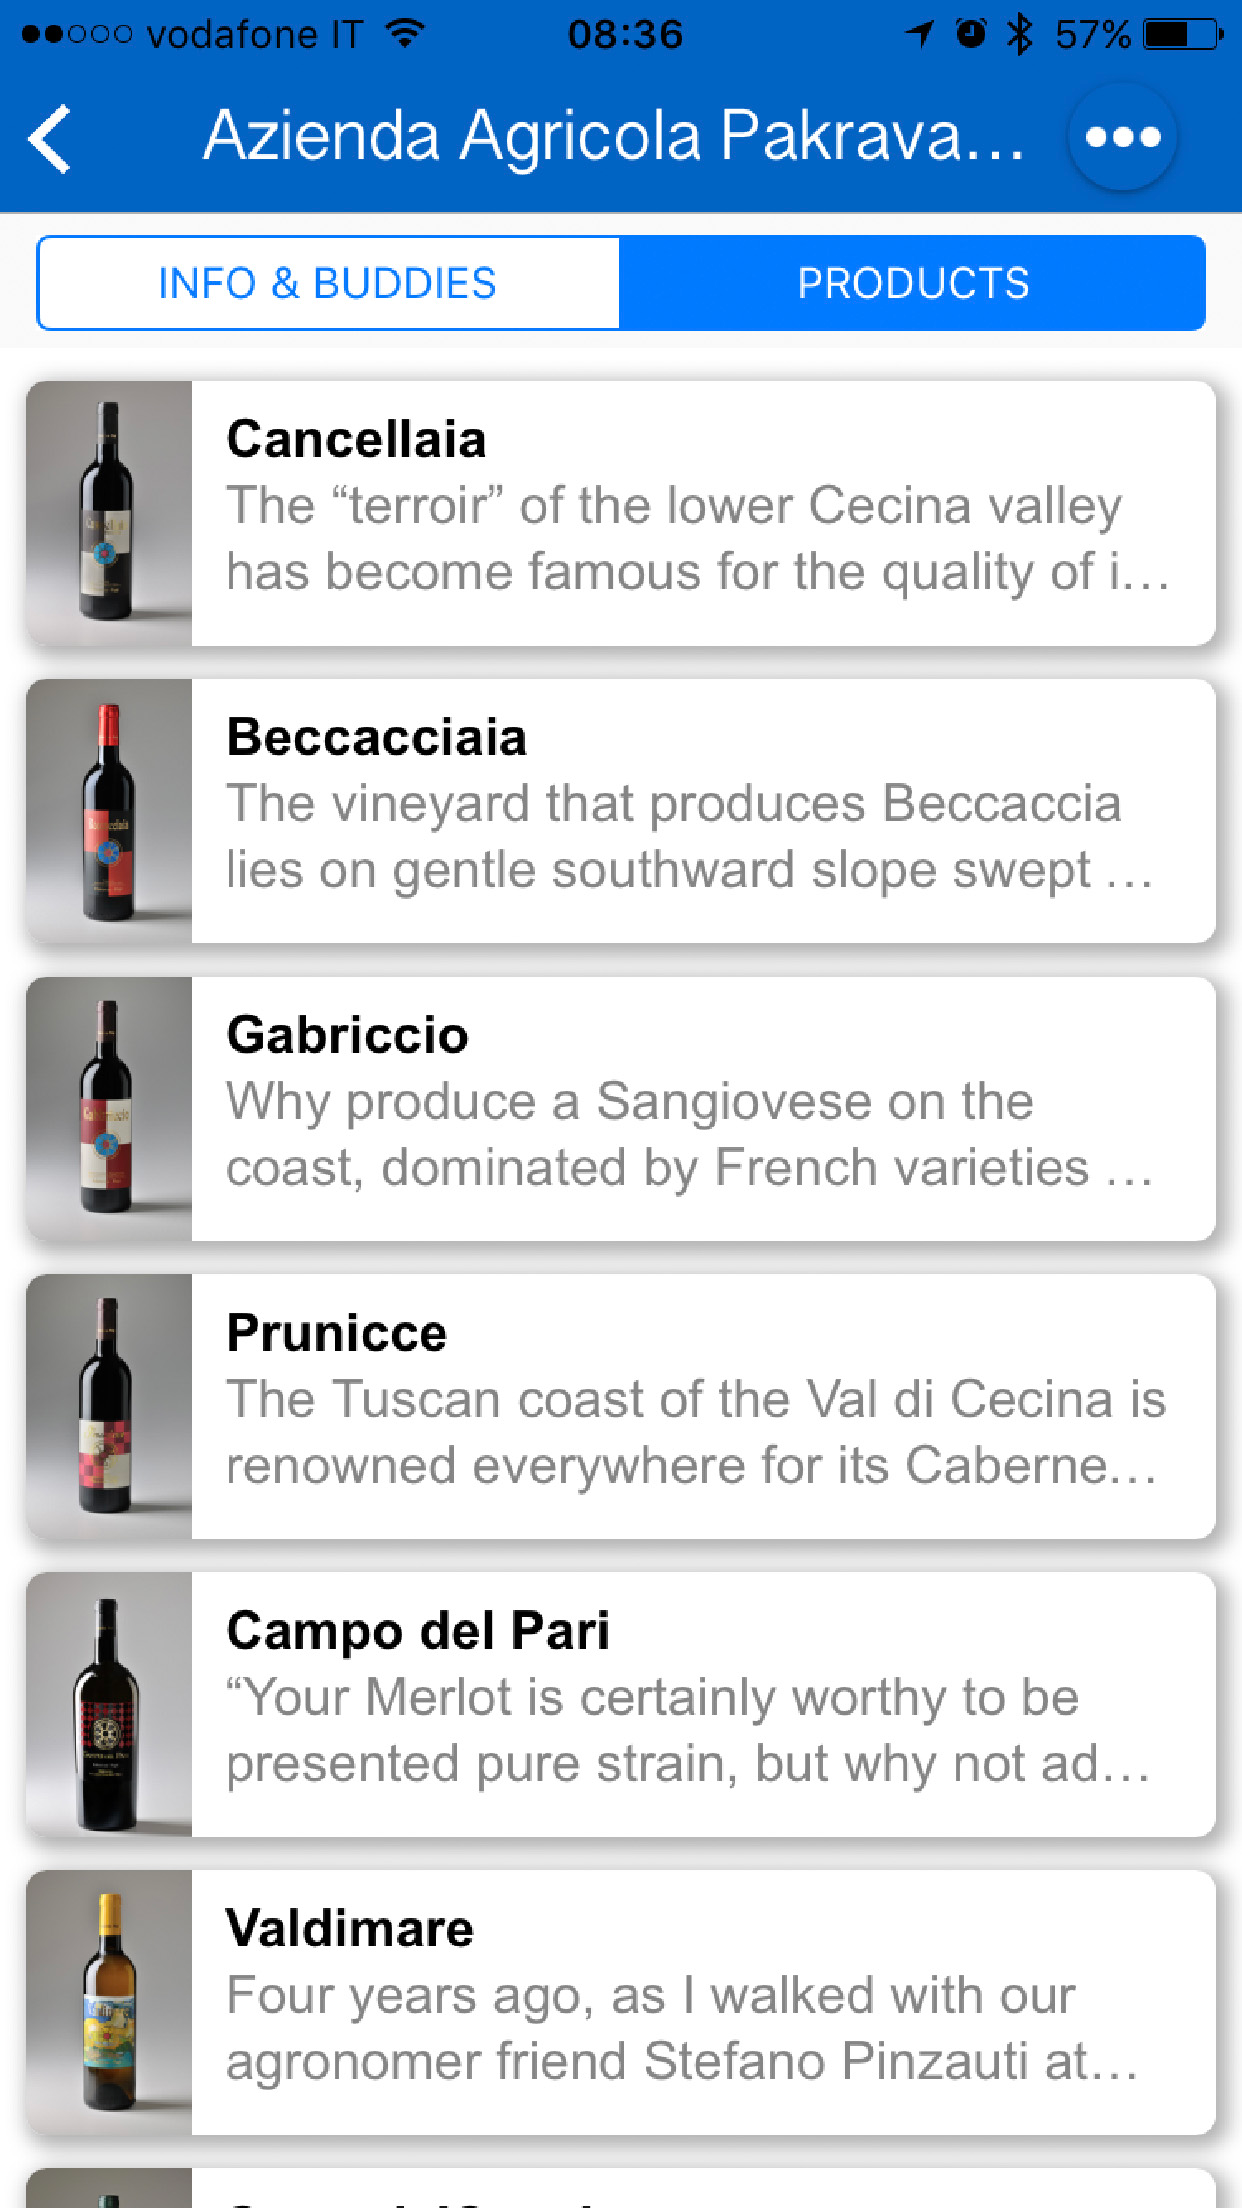The width and height of the screenshot is (1242, 2208).
Task: Tap the Bluetooth status icon
Action: pyautogui.click(x=1019, y=34)
